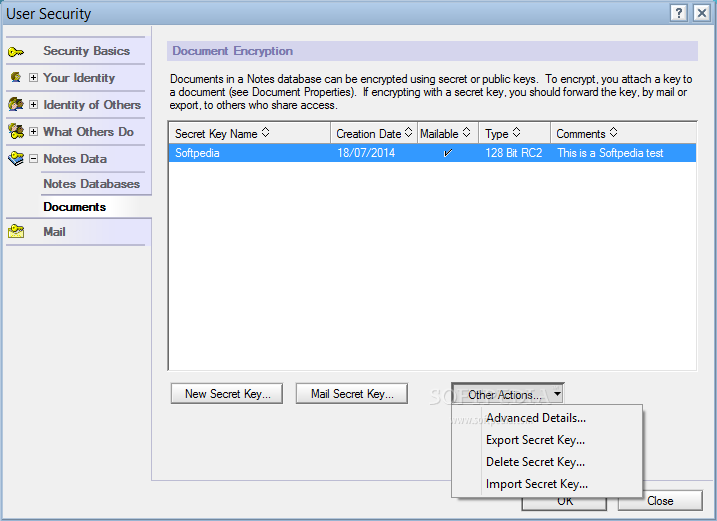
Task: Open the Security Basics section
Action: coord(86,51)
